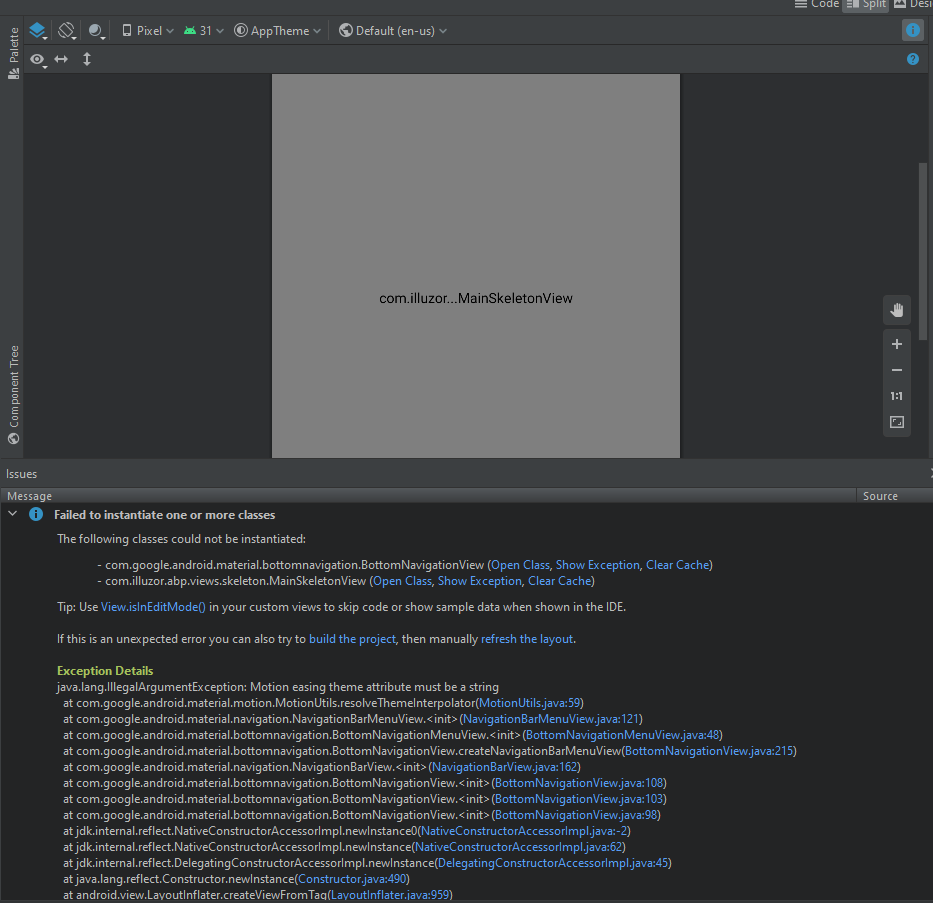Image resolution: width=933 pixels, height=903 pixels.
Task: Open BottomNavigationView.java:215 link
Action: (709, 751)
